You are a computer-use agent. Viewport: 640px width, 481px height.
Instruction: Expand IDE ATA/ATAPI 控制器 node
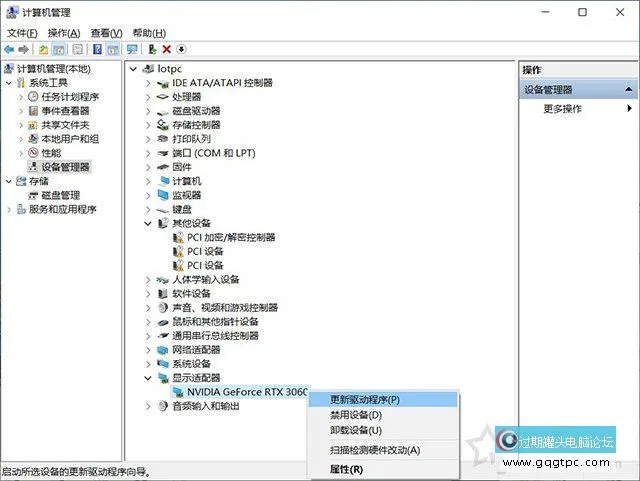148,83
